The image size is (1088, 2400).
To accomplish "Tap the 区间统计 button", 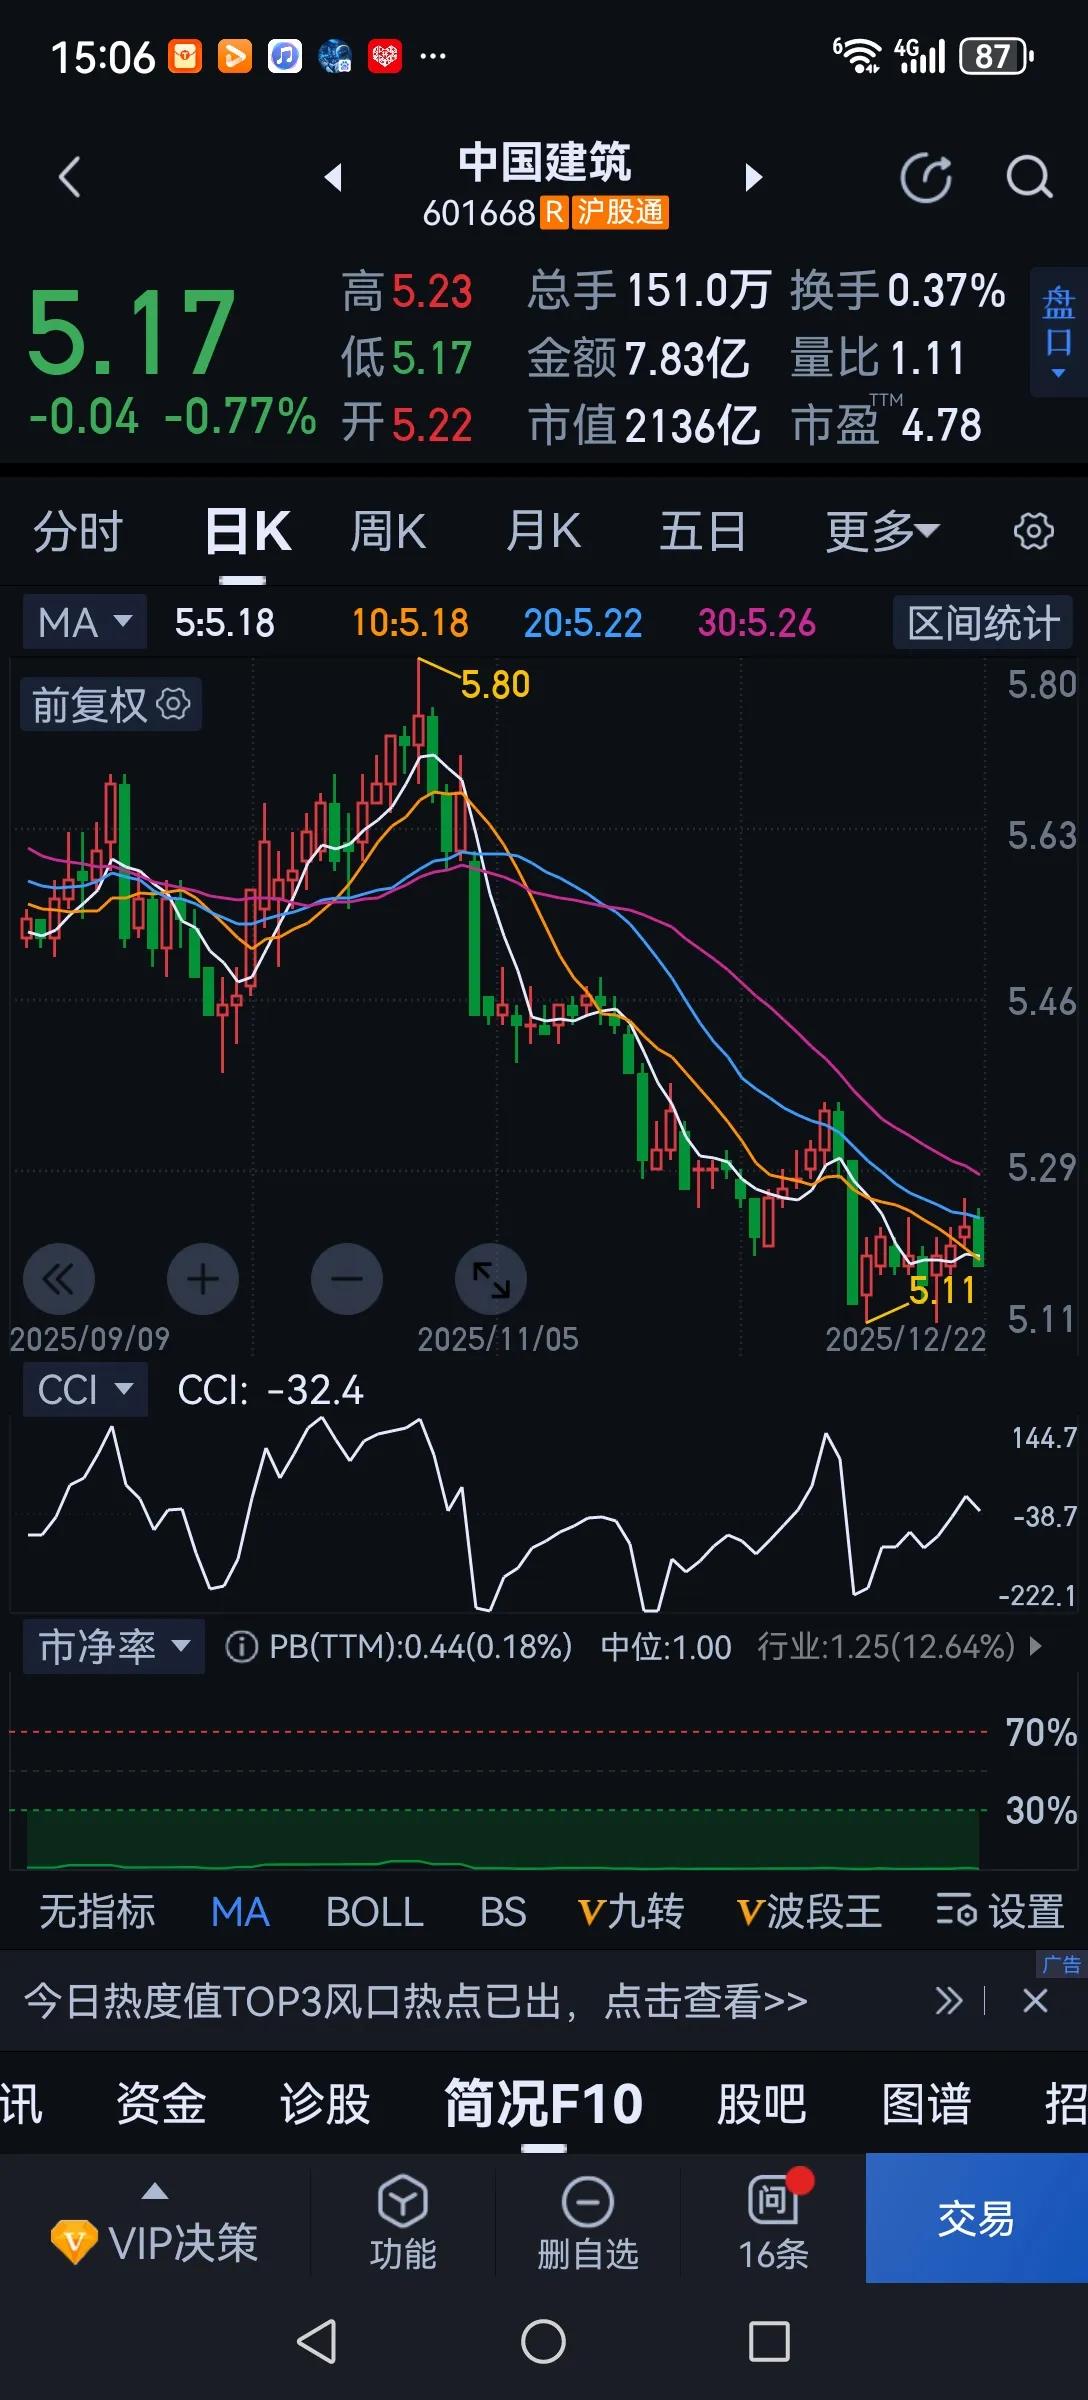I will (x=983, y=622).
